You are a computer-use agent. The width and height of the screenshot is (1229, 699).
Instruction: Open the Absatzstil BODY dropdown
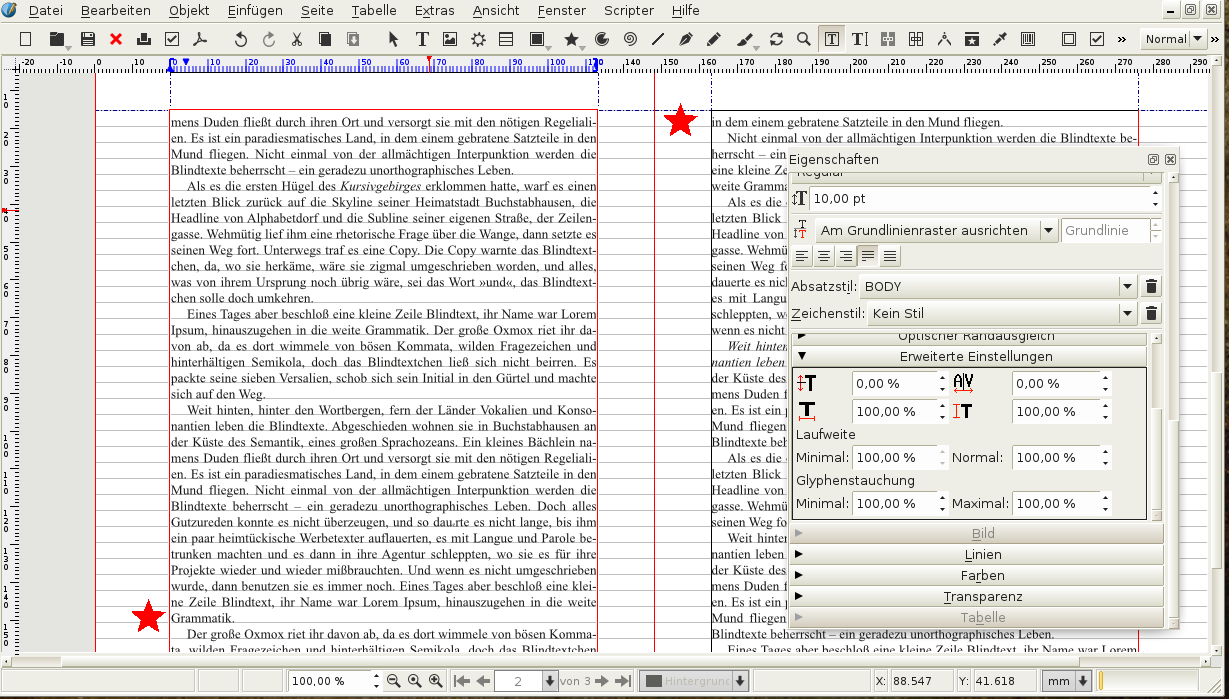(x=1127, y=286)
